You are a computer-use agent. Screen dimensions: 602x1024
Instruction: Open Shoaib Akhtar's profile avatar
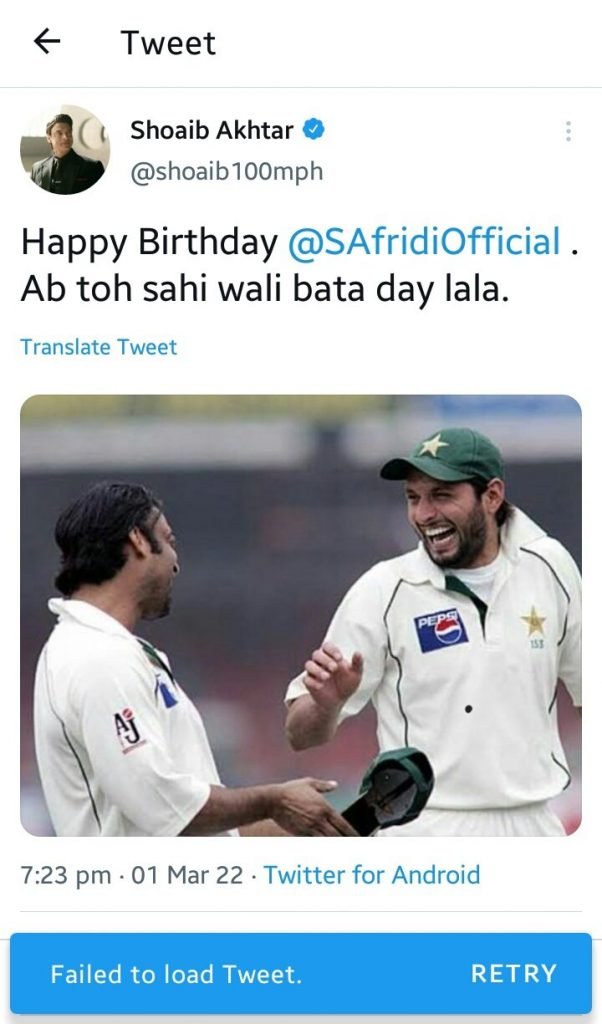pyautogui.click(x=65, y=150)
